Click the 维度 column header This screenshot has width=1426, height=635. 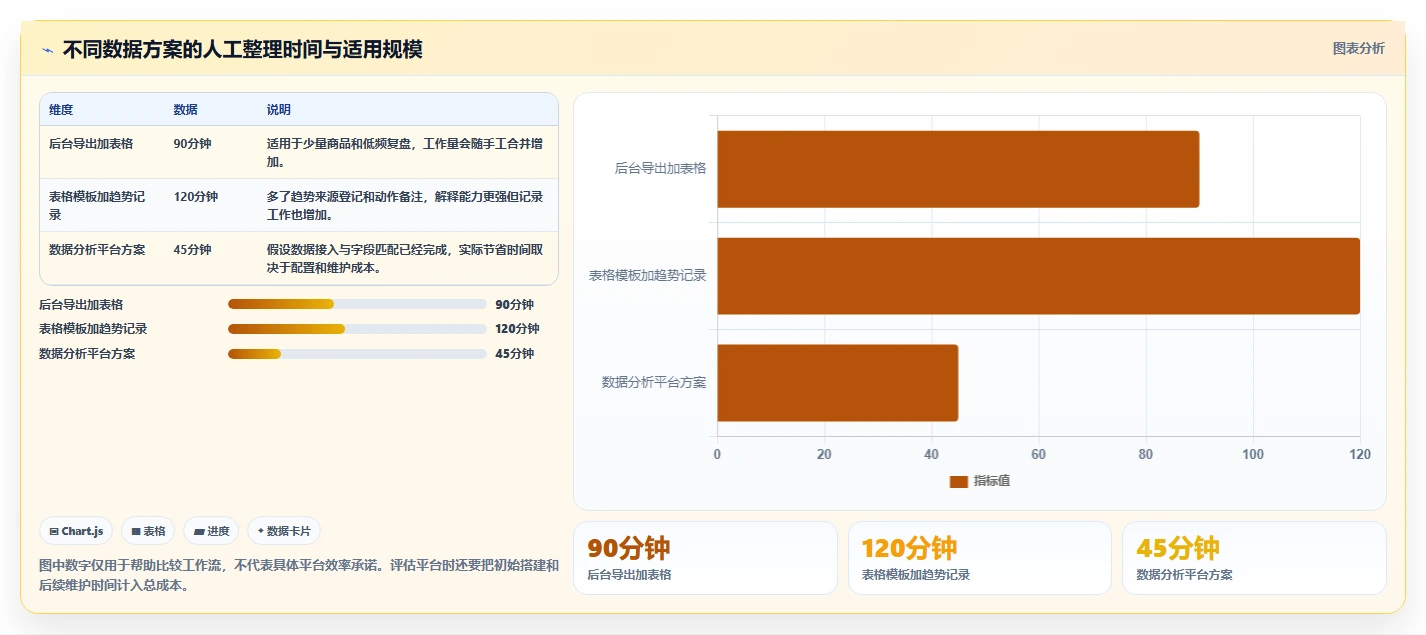[61, 109]
